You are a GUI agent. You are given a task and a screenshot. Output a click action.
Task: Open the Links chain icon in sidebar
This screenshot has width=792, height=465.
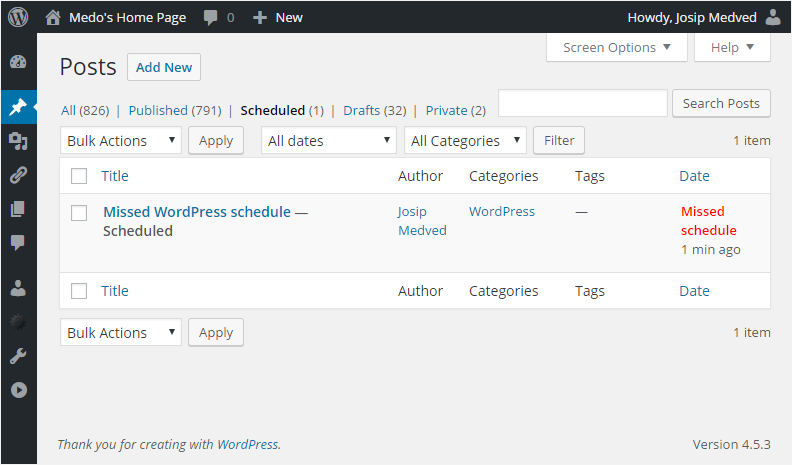18,175
